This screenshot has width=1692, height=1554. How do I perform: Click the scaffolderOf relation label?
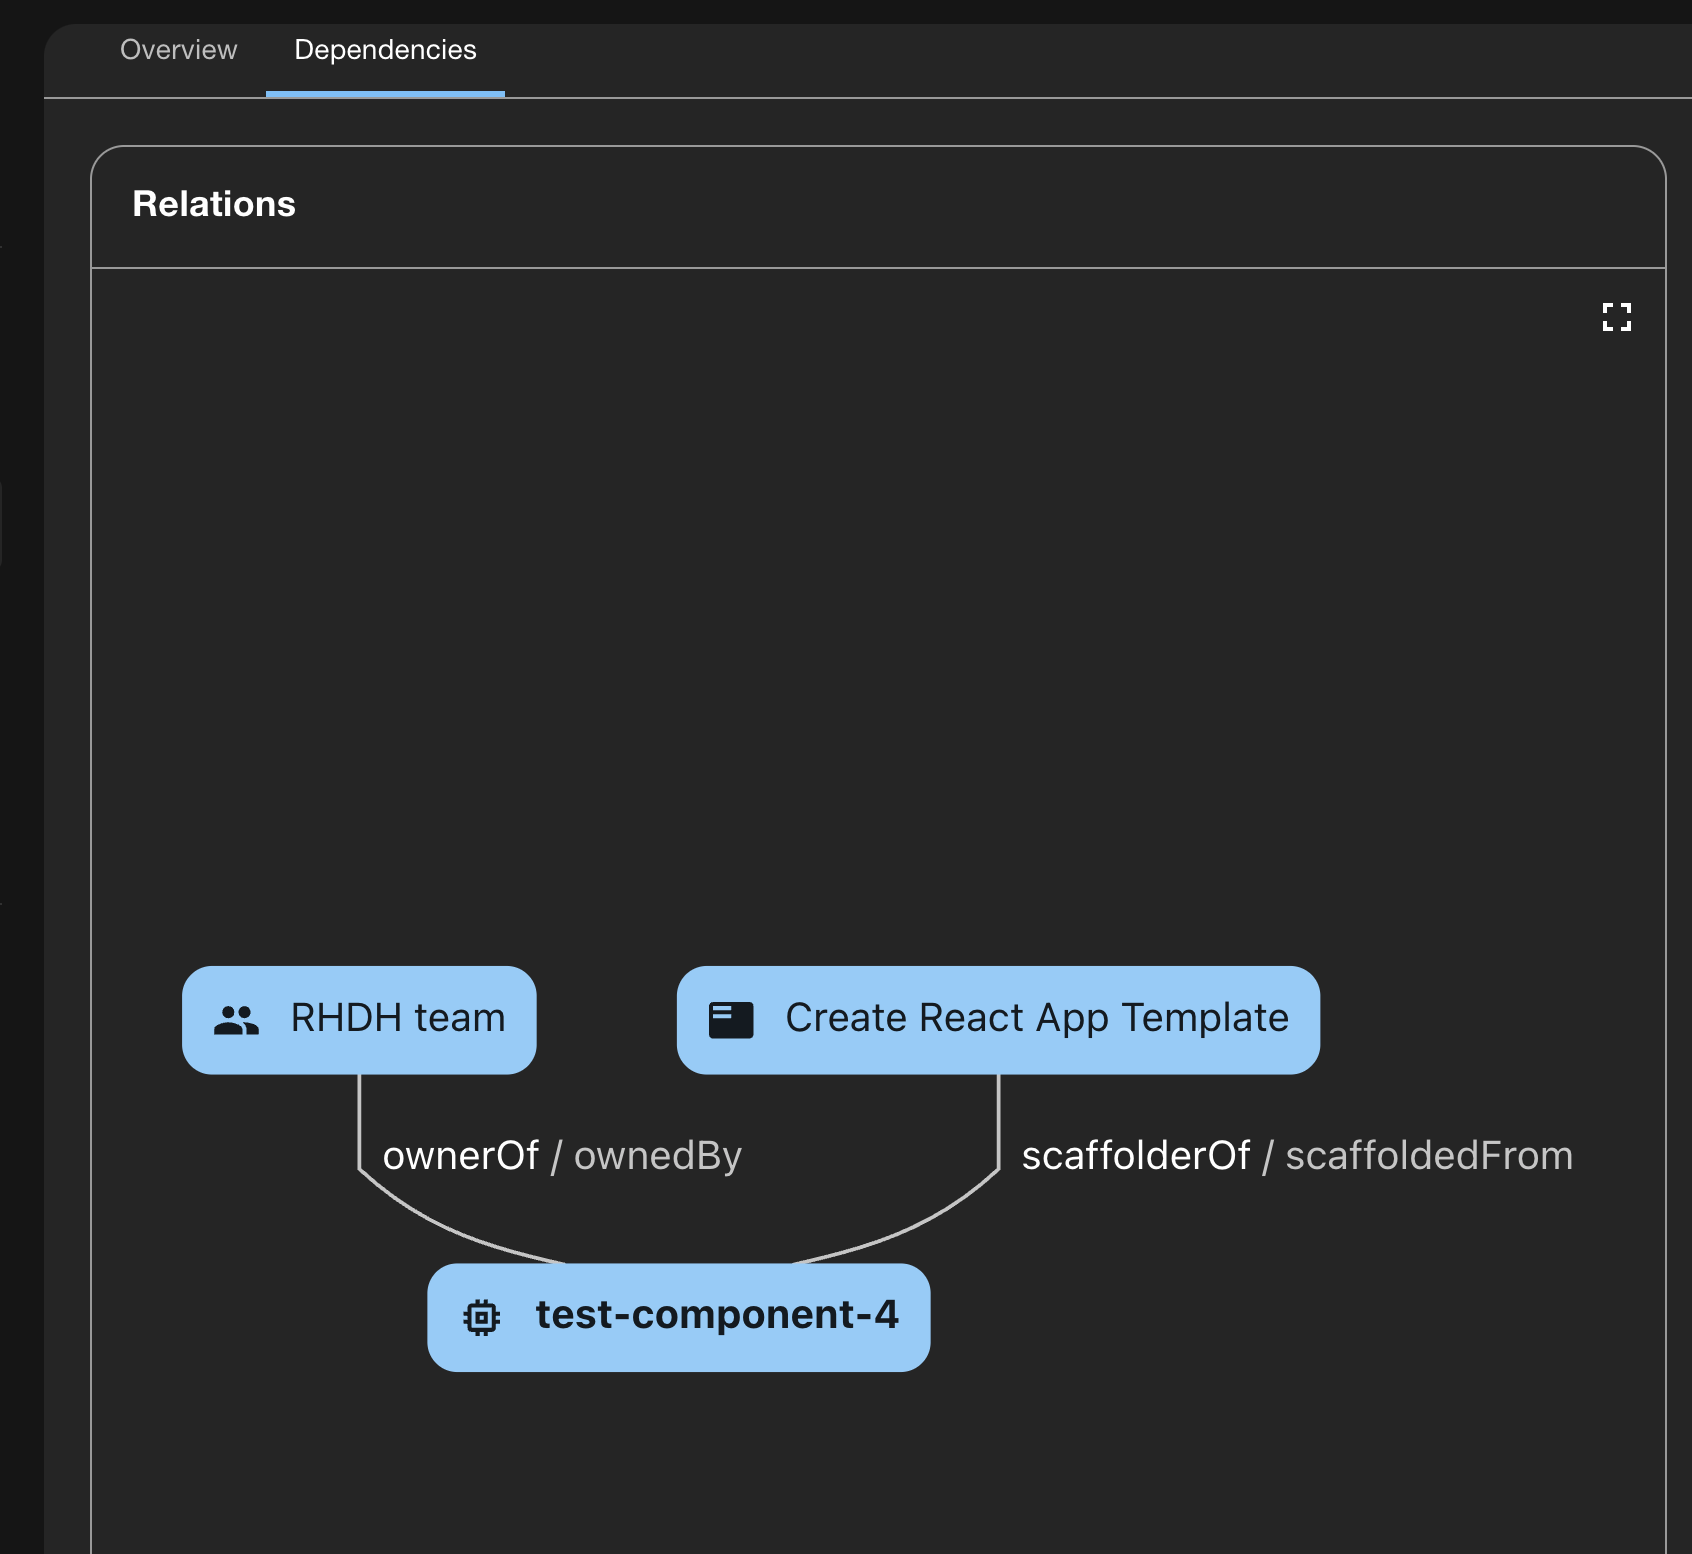click(1136, 1156)
